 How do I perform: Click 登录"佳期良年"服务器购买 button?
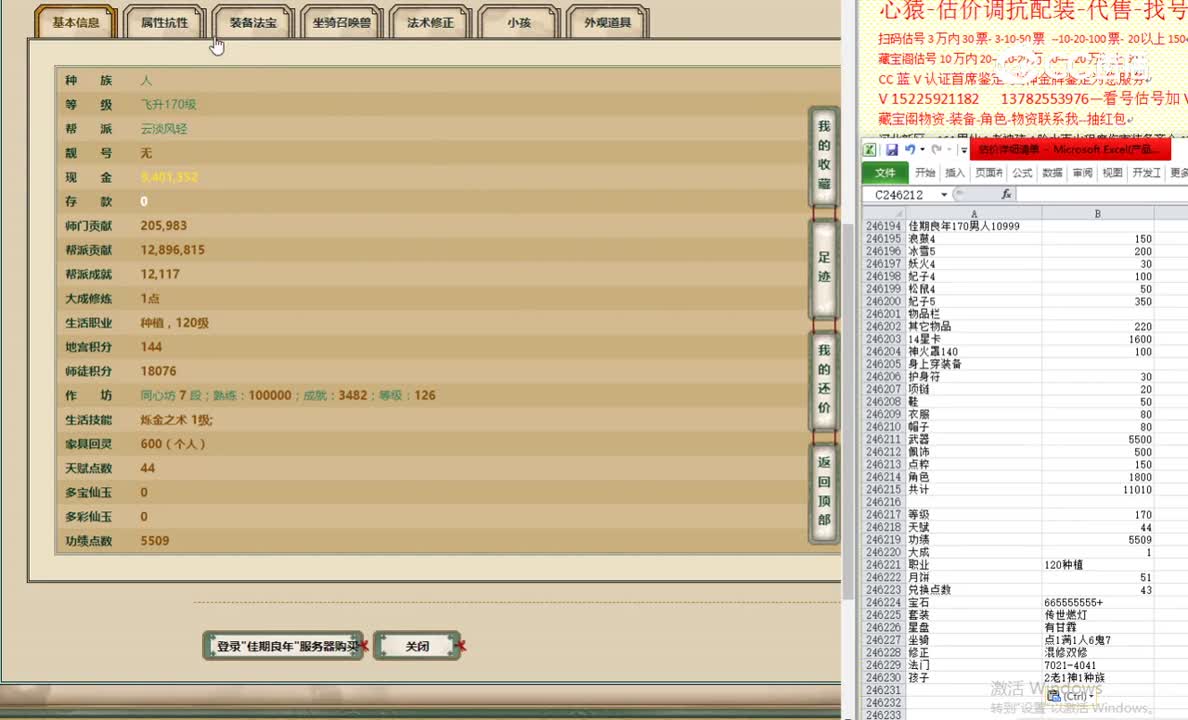click(x=283, y=646)
